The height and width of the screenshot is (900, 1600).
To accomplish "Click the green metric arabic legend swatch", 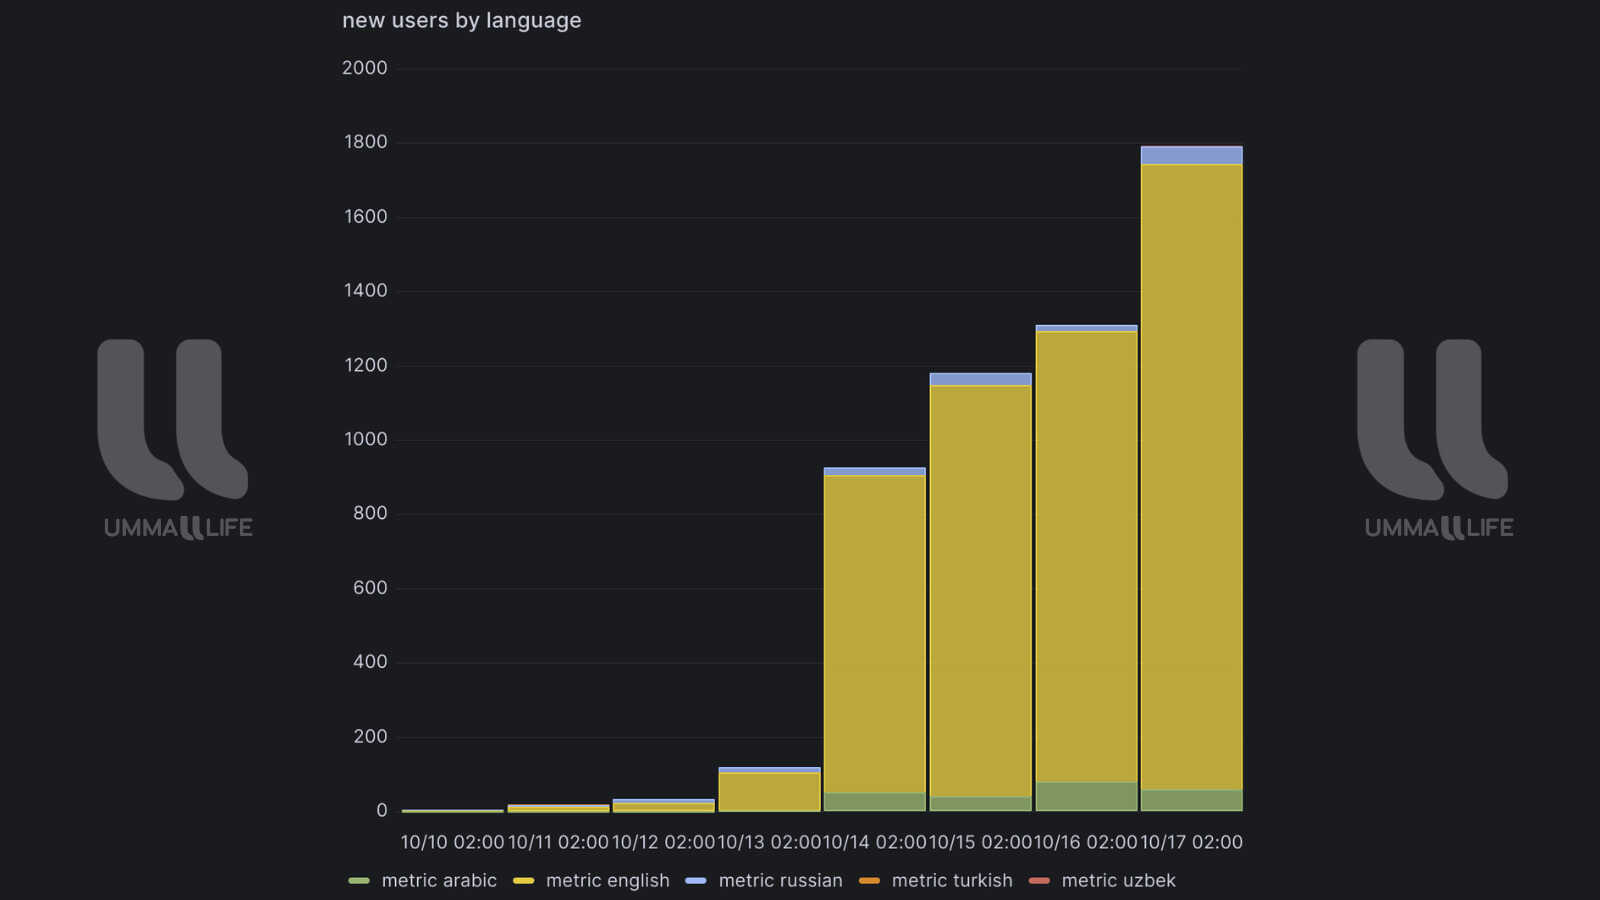I will tap(359, 881).
